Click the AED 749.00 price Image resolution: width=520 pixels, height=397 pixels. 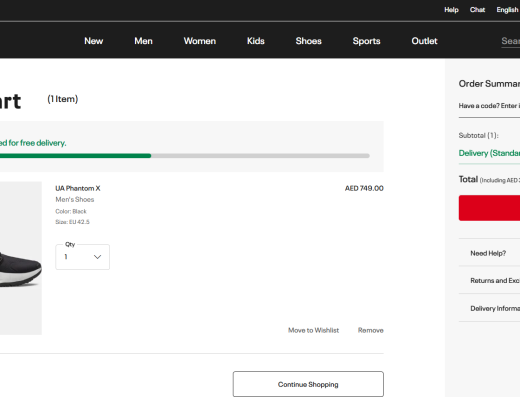pos(364,188)
